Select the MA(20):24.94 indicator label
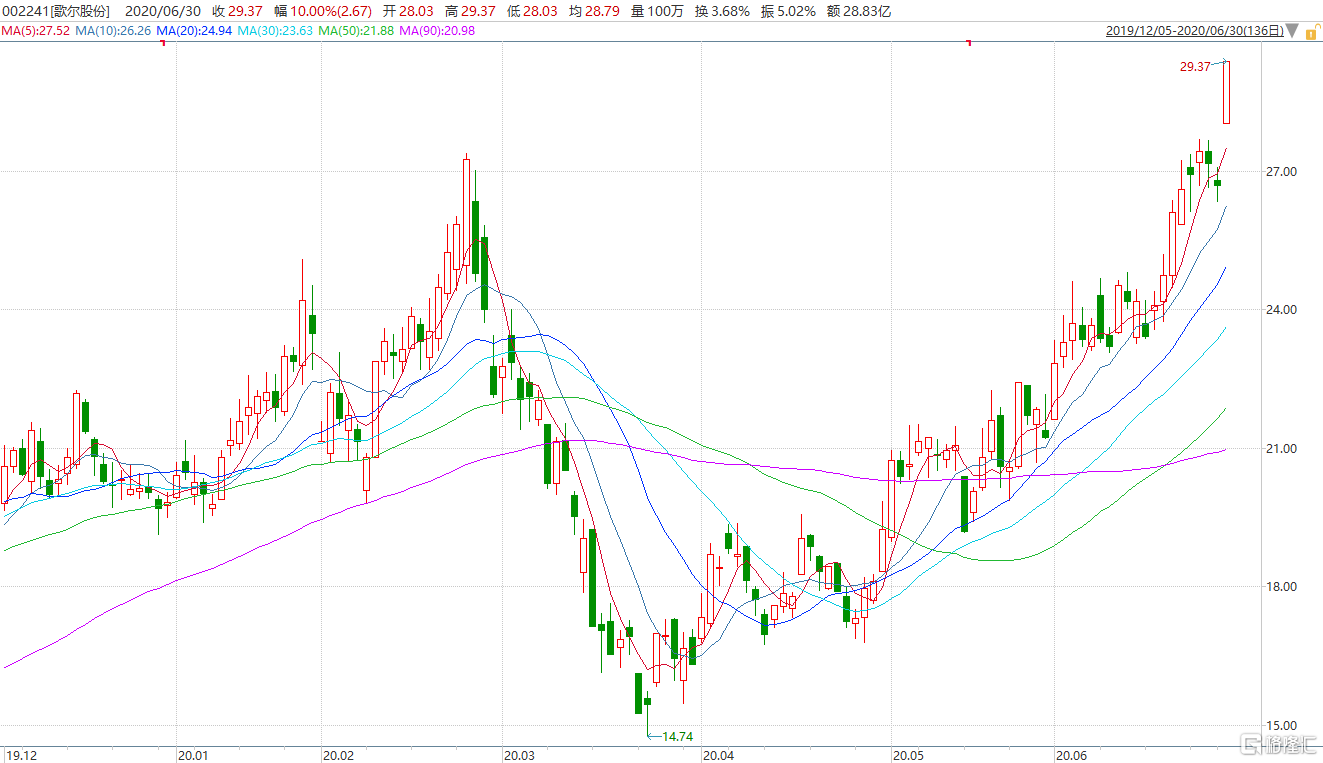Viewport: 1323px width, 763px height. tap(192, 31)
